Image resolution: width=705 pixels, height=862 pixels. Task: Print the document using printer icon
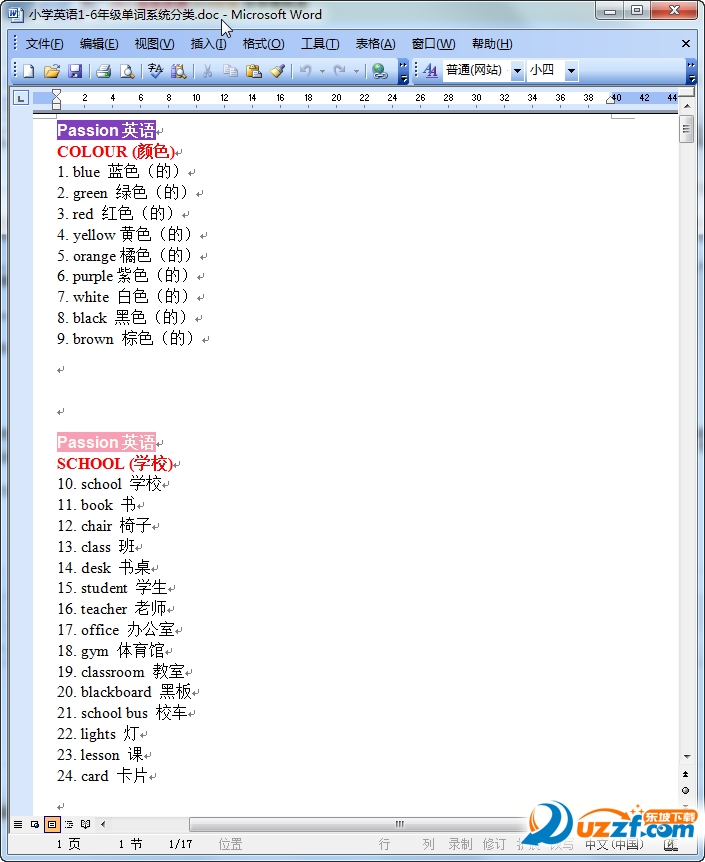(x=103, y=71)
